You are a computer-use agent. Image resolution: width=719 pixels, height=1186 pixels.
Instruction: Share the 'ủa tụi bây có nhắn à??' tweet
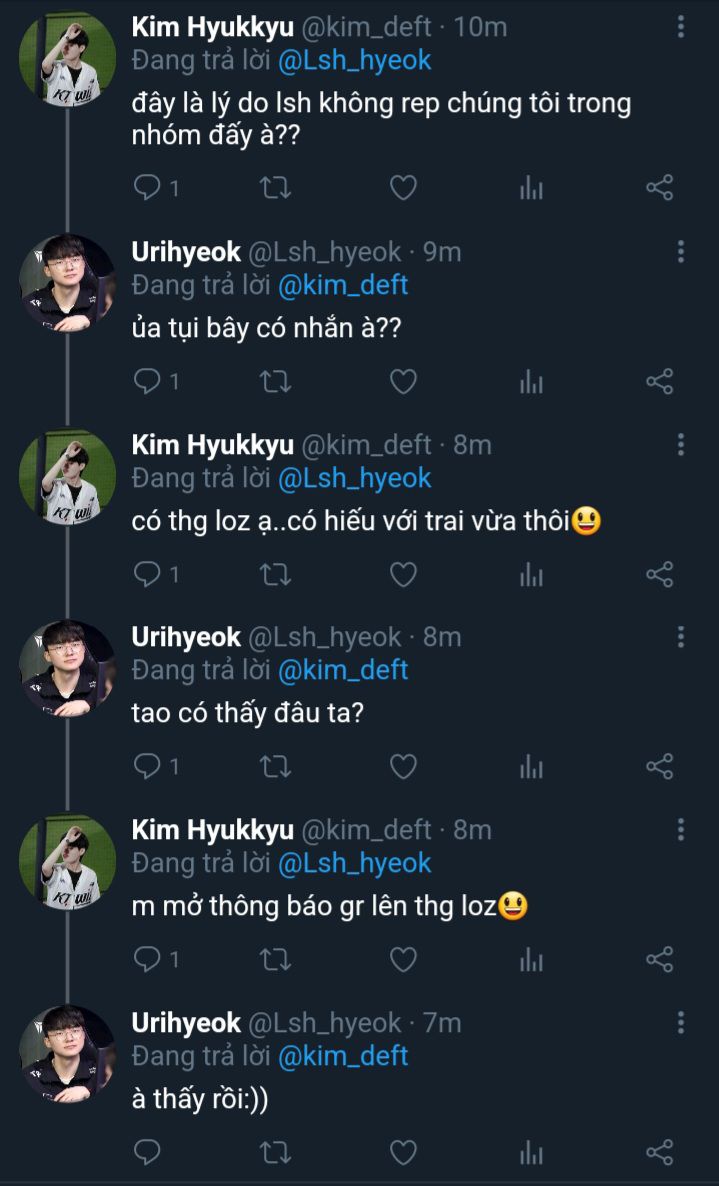659,381
